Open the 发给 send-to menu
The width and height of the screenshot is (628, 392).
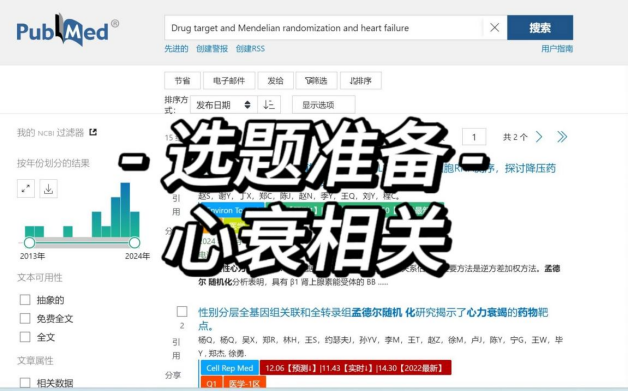pos(276,80)
